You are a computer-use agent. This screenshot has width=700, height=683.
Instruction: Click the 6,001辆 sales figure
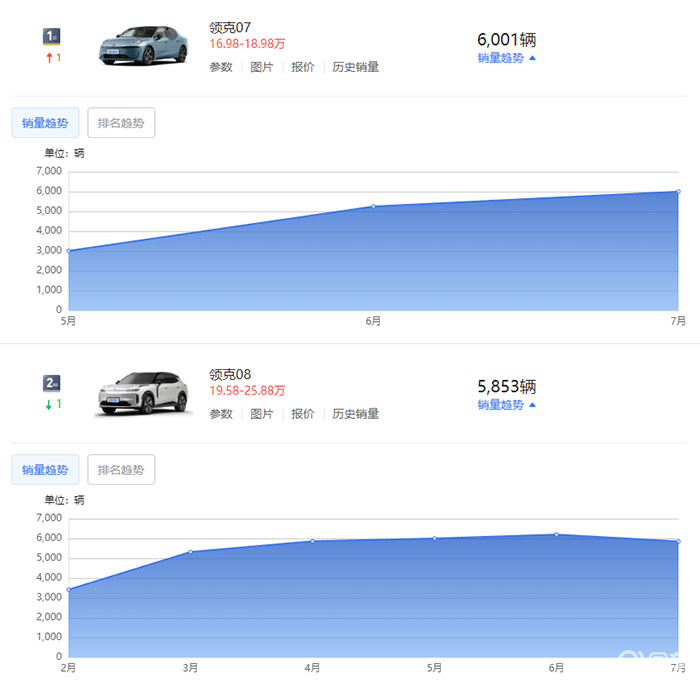point(506,40)
